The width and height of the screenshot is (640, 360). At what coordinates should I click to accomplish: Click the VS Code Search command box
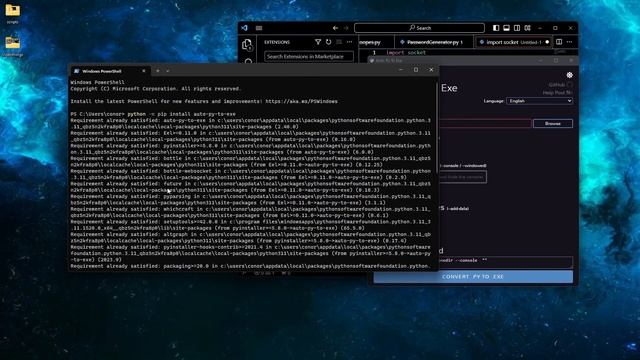click(419, 28)
